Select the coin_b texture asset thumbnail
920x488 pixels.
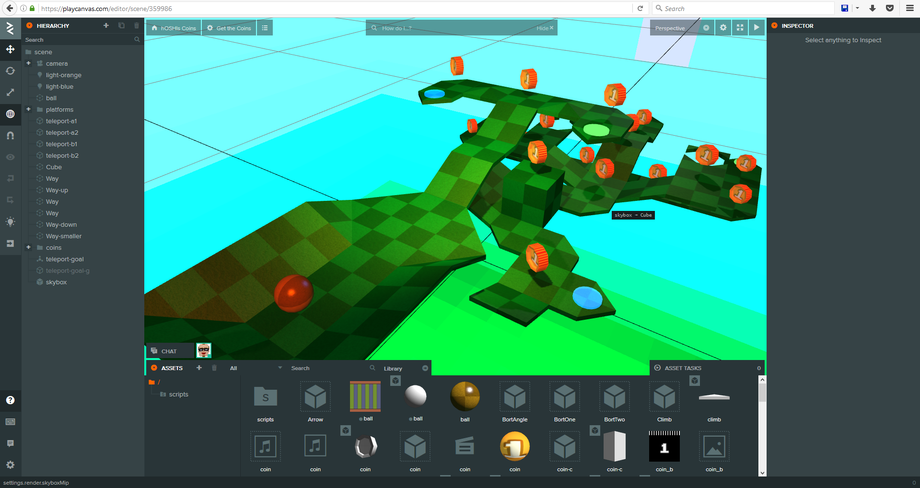tap(664, 447)
